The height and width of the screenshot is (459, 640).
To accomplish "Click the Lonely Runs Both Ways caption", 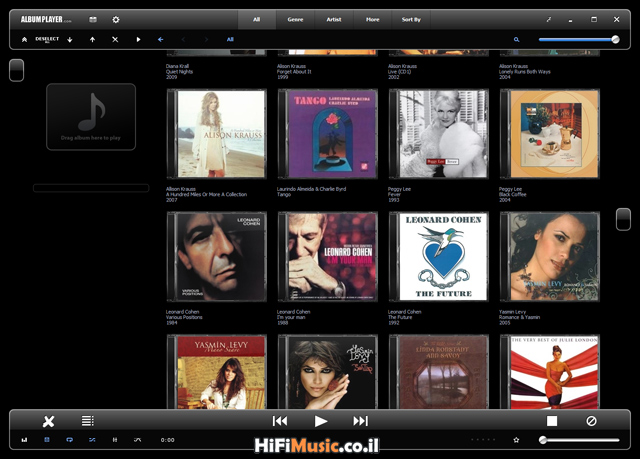I will (x=524, y=71).
